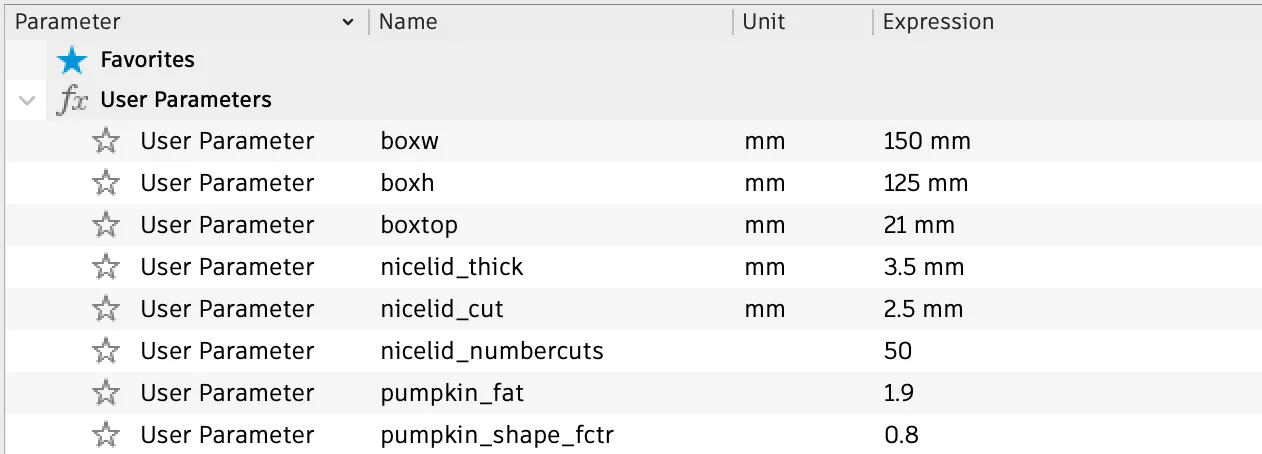The width and height of the screenshot is (1262, 454).
Task: Sort by the Name column header
Action: pos(408,22)
